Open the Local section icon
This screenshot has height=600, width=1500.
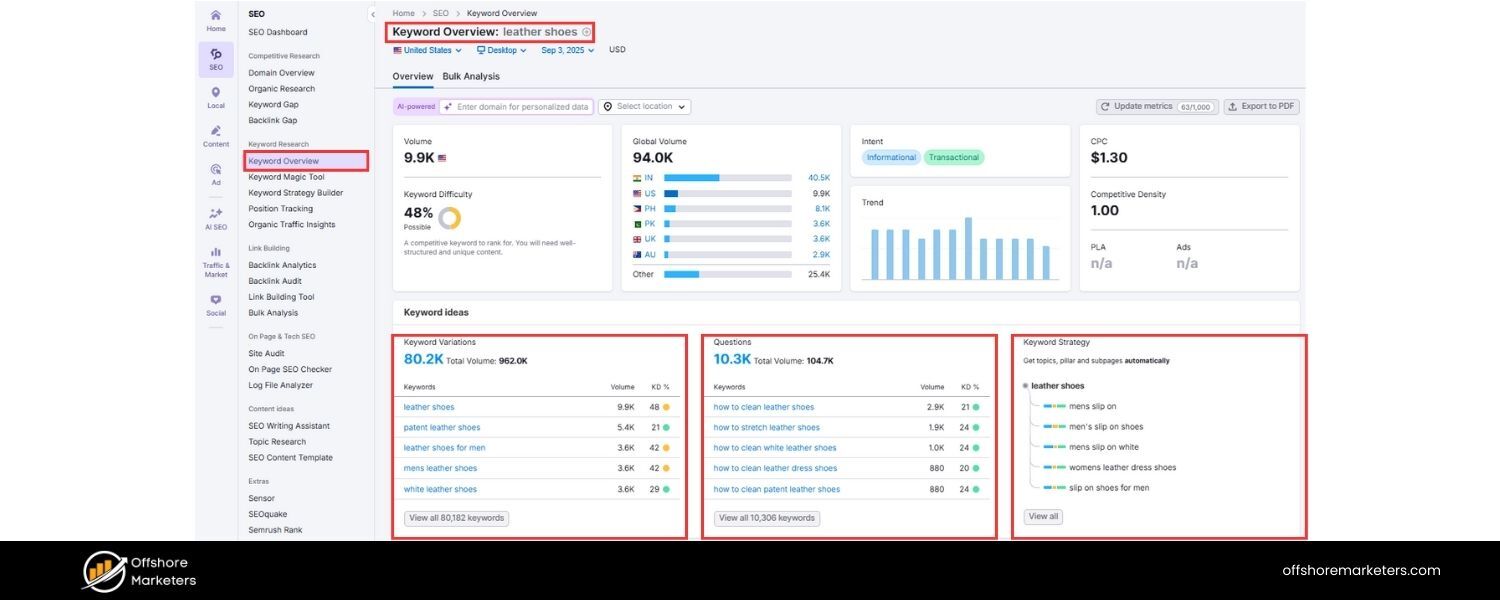click(216, 93)
